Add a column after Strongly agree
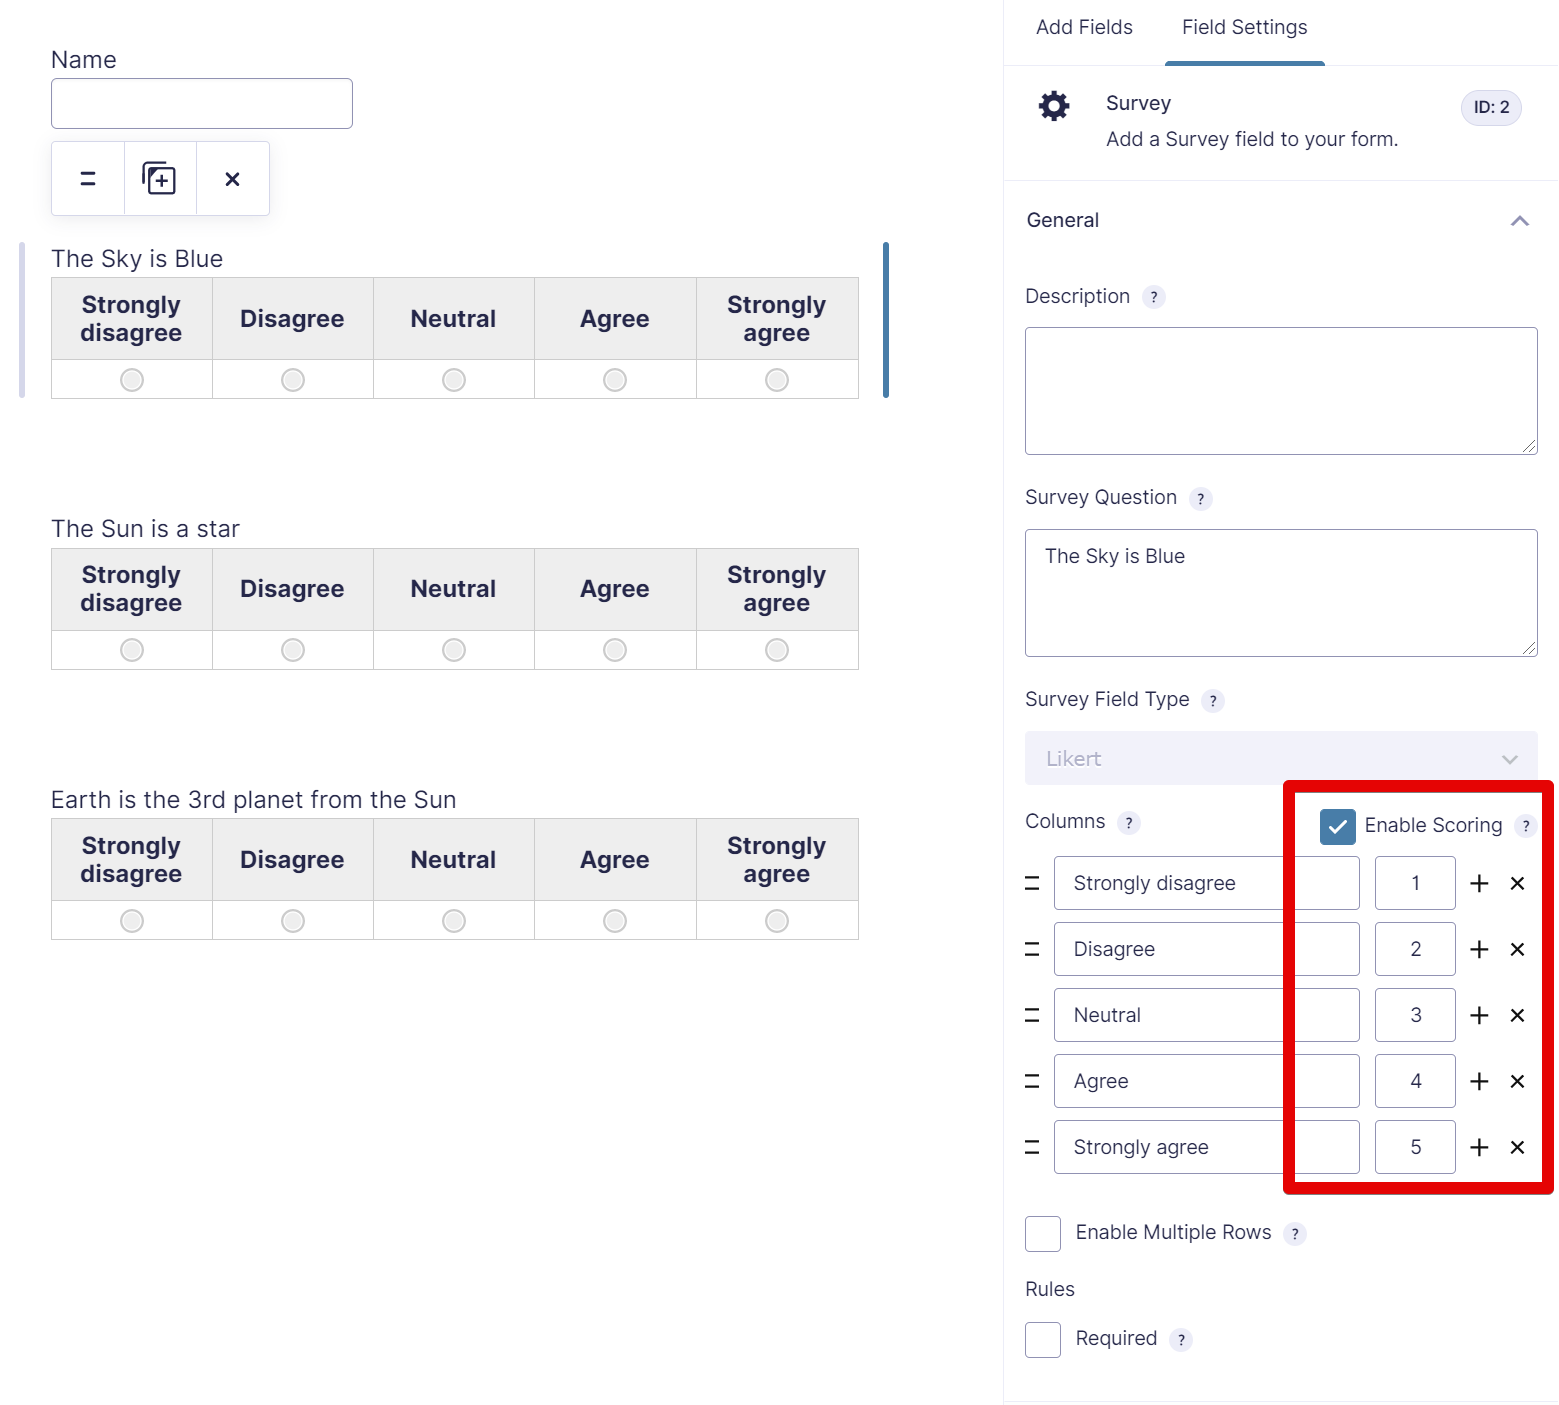Screen dimensions: 1559x1405 [x=1479, y=1147]
